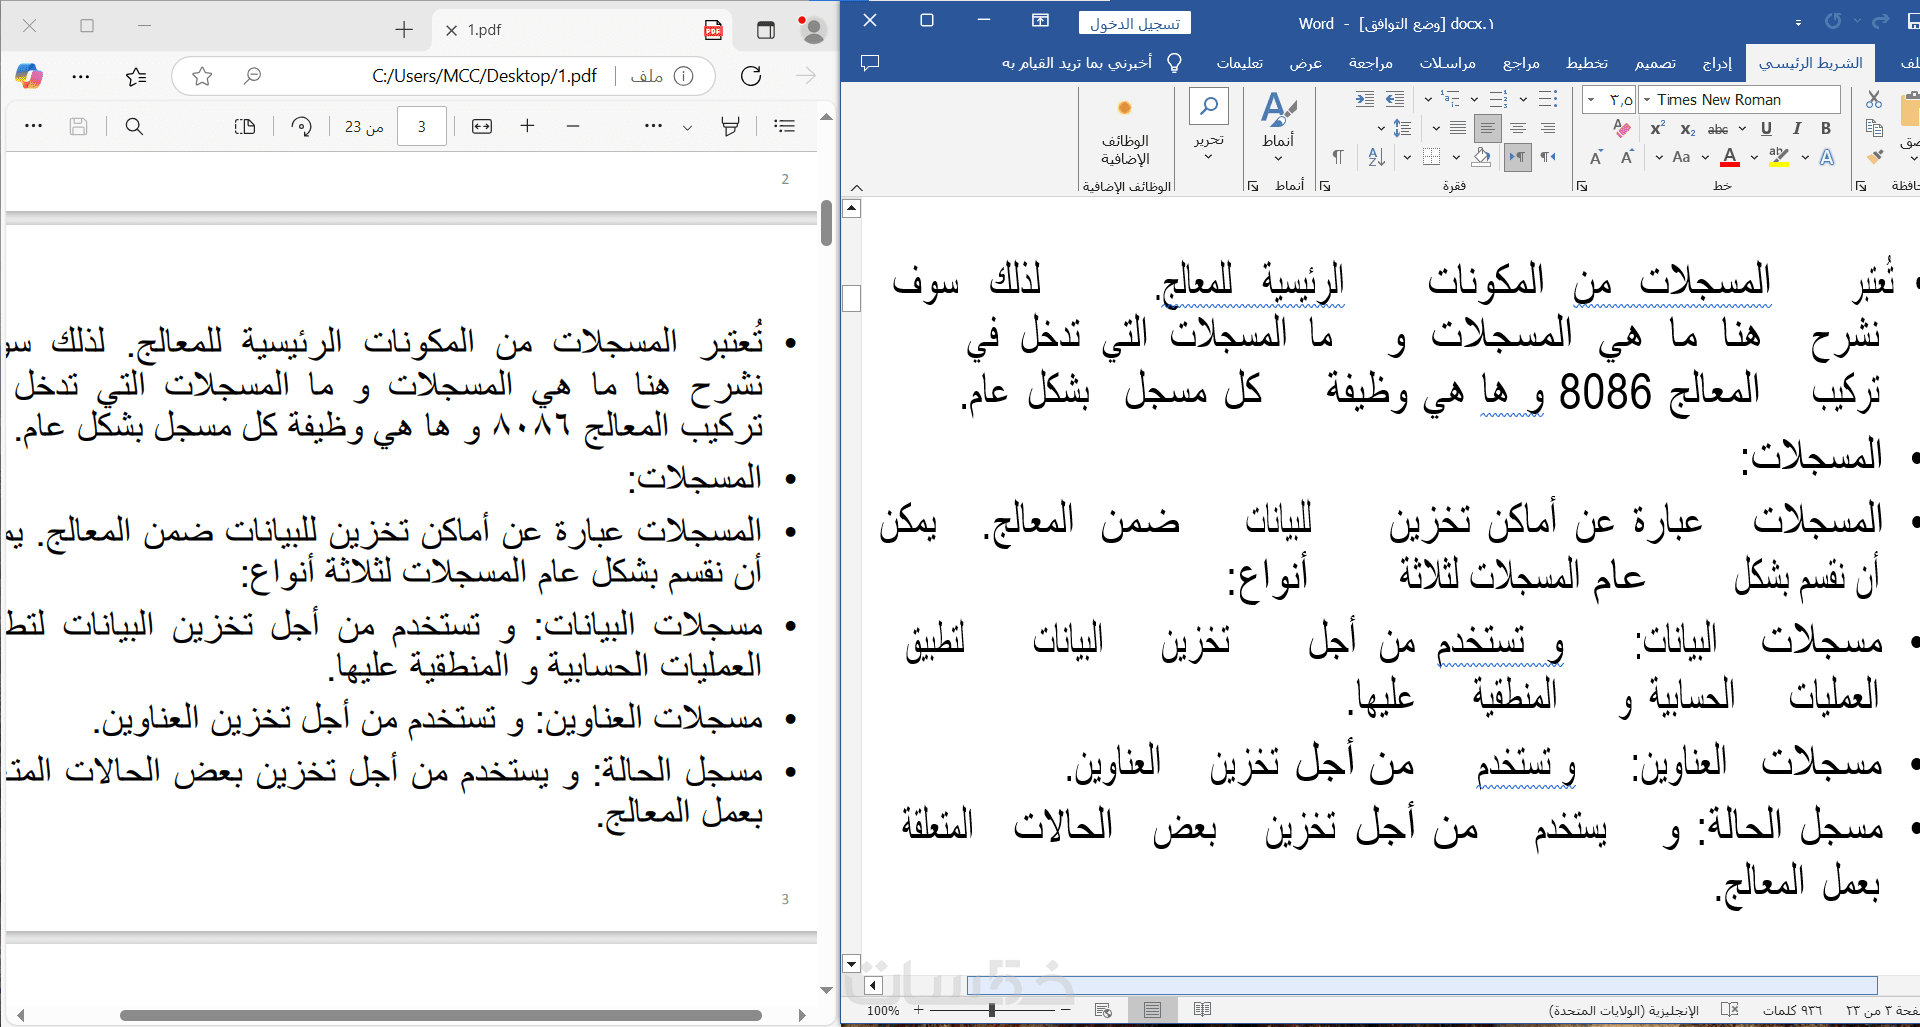Viewport: 1920px width, 1027px height.
Task: Toggle Italic formatting in Word
Action: pyautogui.click(x=1797, y=129)
